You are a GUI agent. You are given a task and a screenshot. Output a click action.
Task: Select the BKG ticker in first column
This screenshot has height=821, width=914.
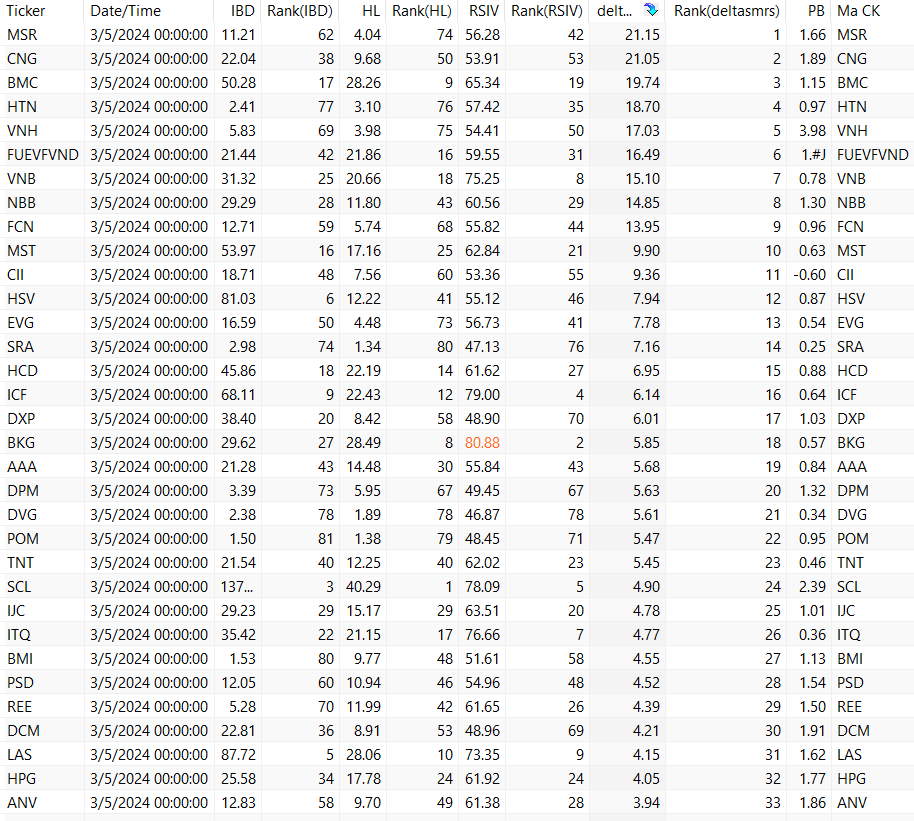coord(21,443)
